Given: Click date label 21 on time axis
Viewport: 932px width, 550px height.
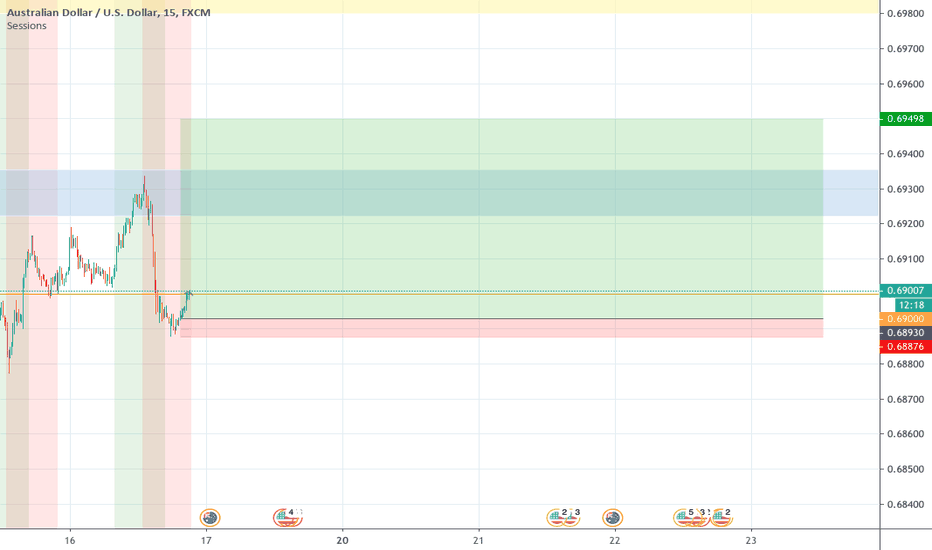Looking at the screenshot, I should click(478, 540).
